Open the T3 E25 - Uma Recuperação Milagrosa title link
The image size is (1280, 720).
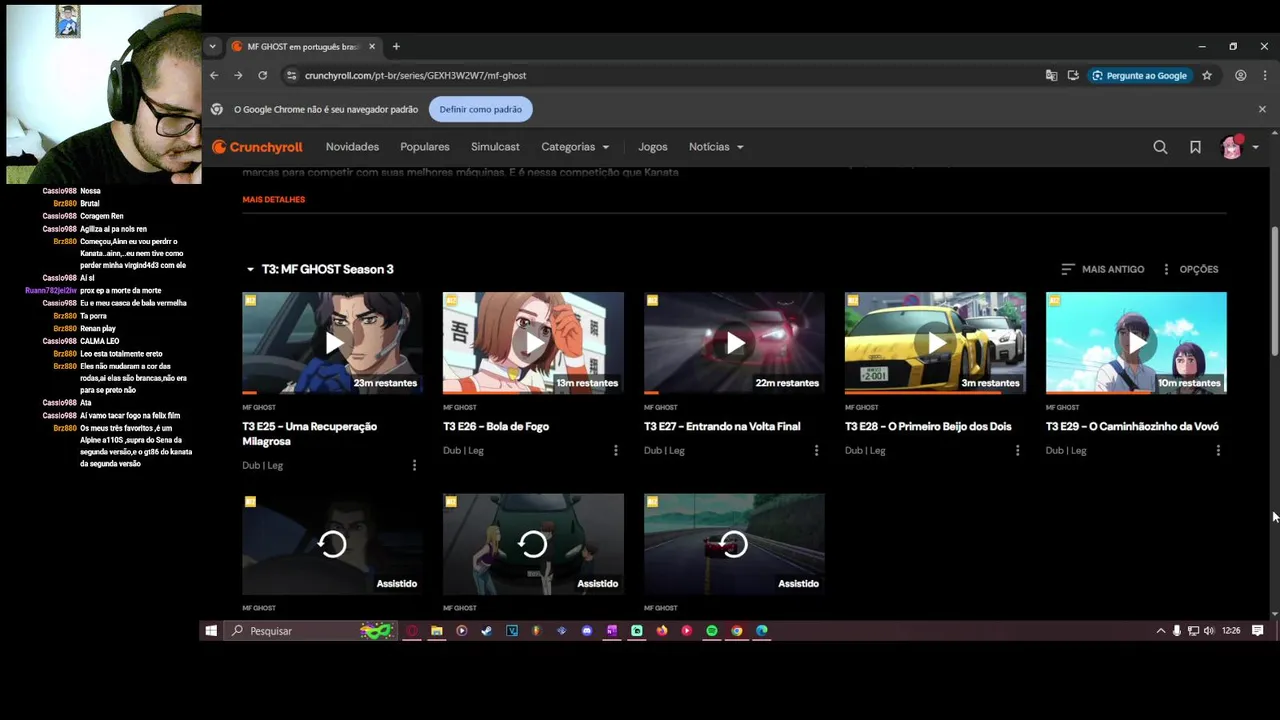(x=310, y=433)
